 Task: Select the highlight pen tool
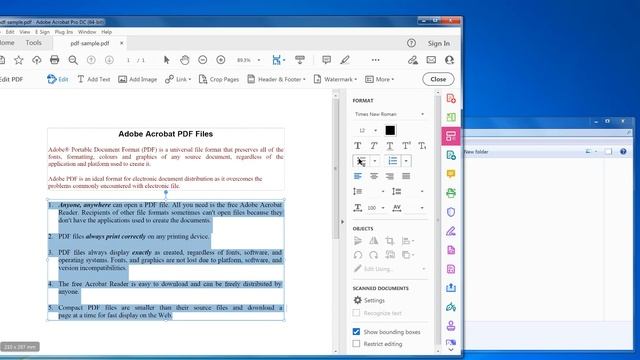point(345,60)
